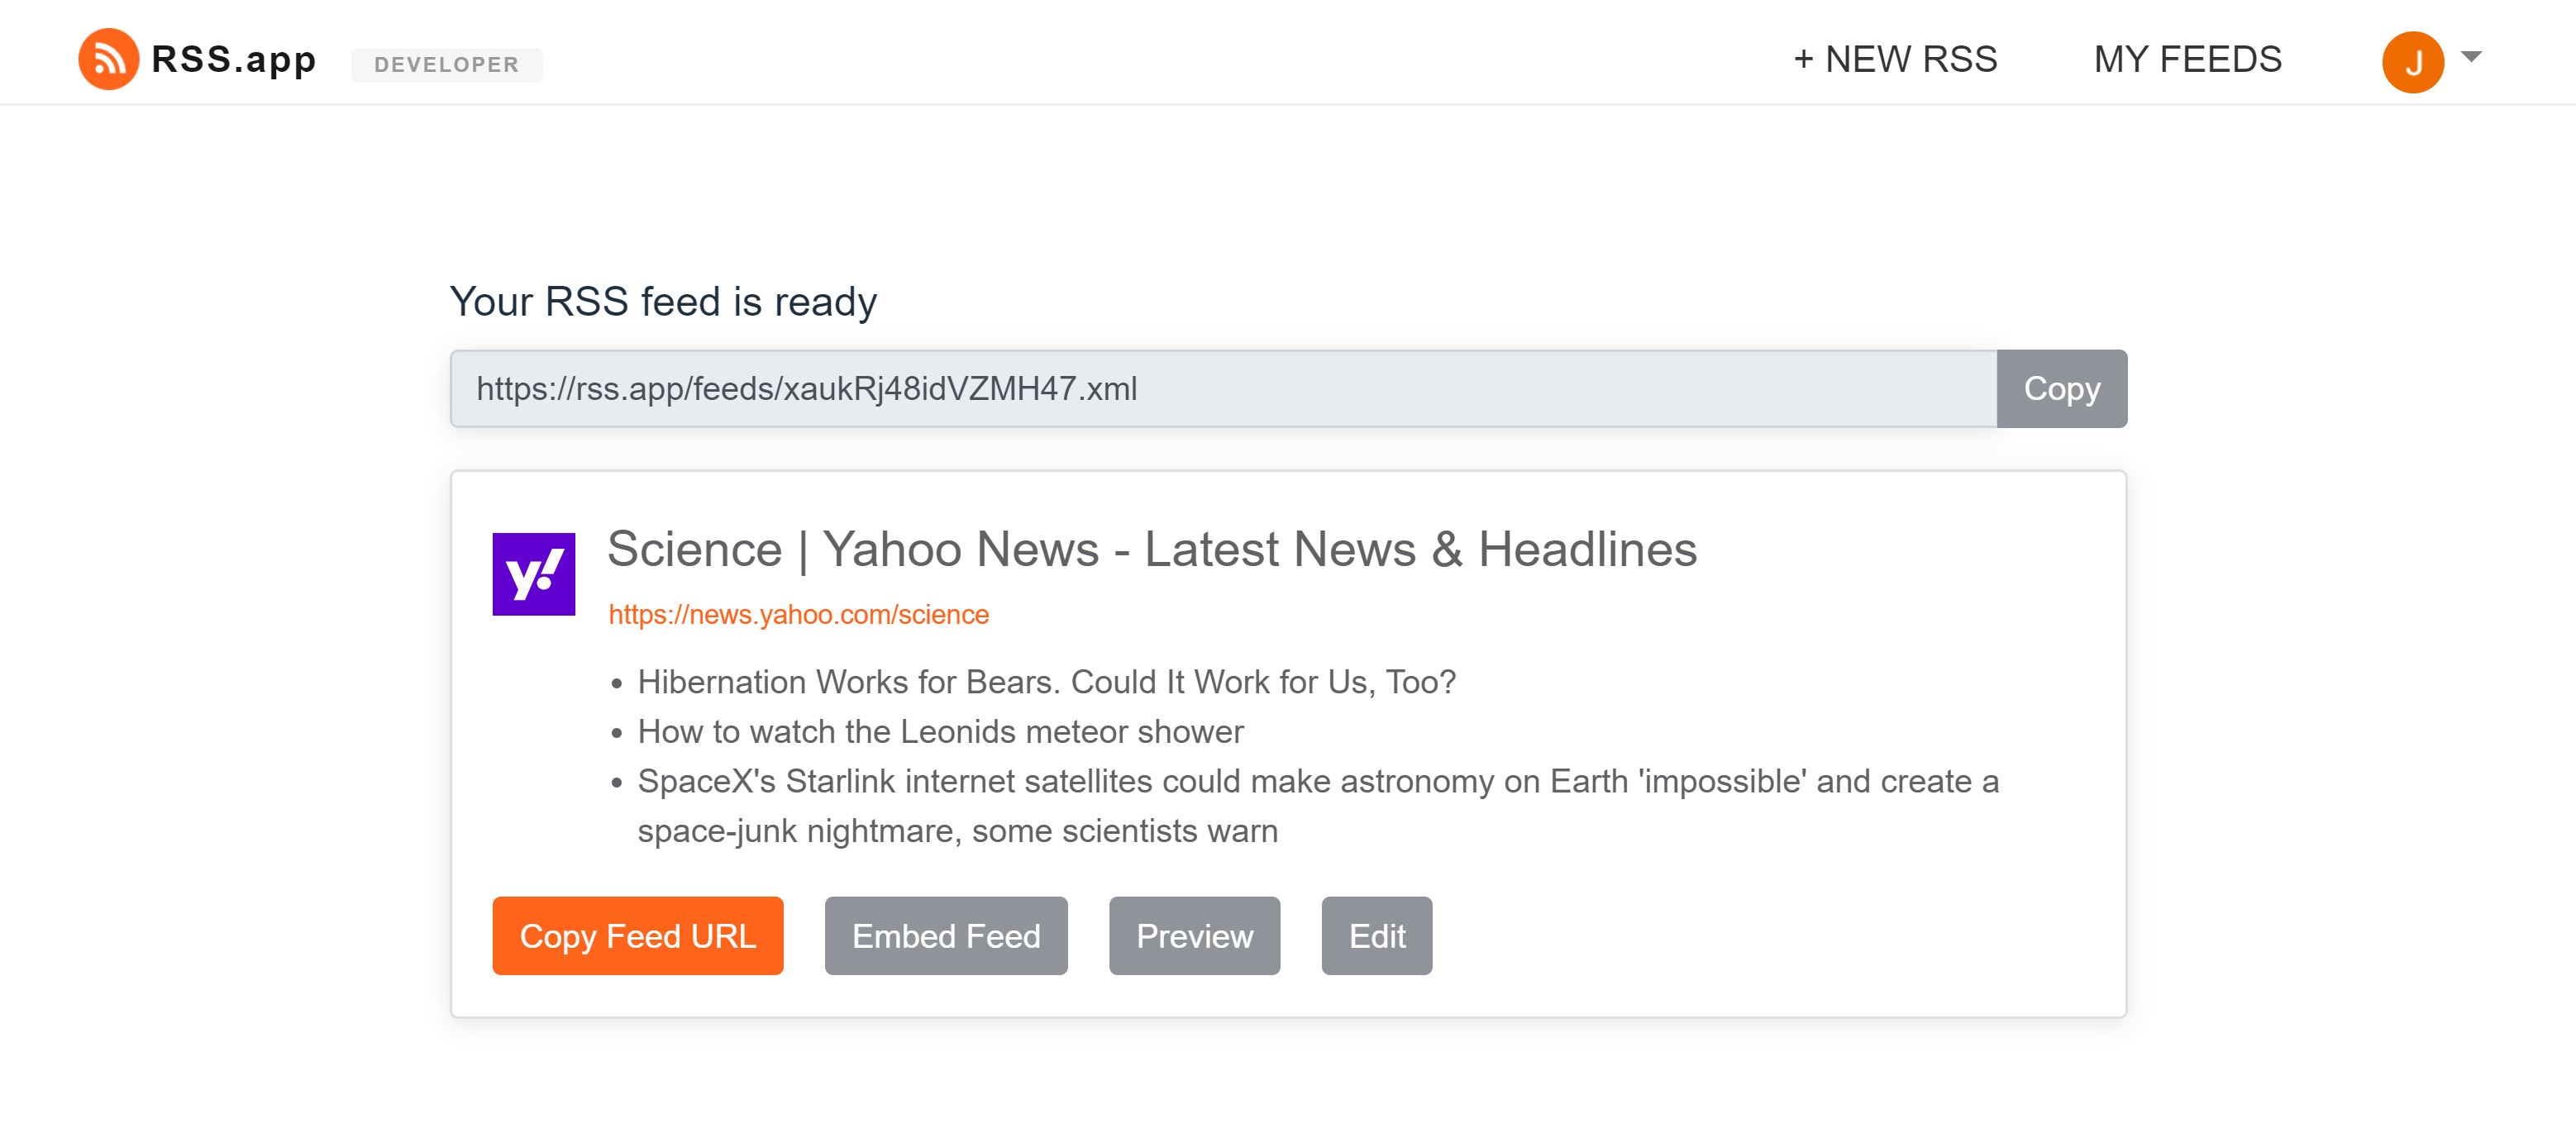The width and height of the screenshot is (2576, 1147).
Task: Edit the Yahoo News feed
Action: (x=1377, y=936)
